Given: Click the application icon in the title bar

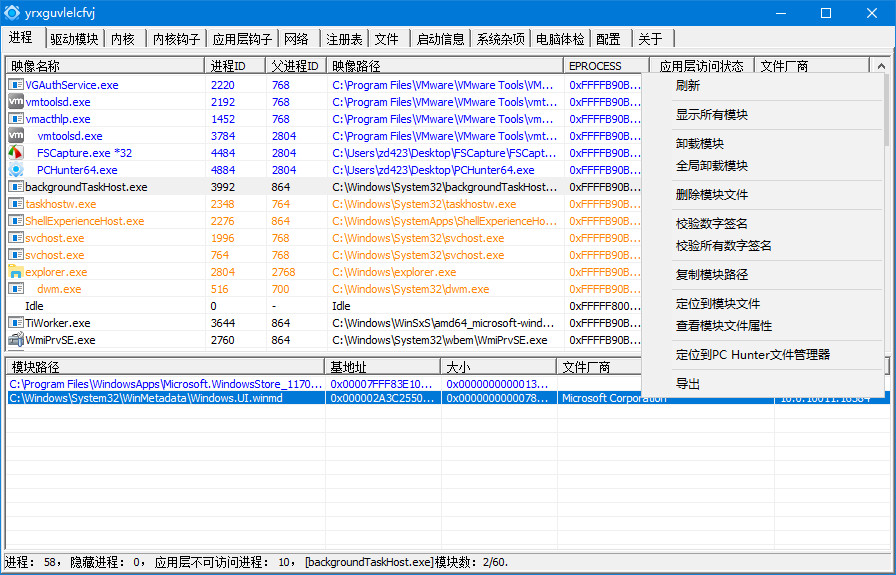Looking at the screenshot, I should (12, 13).
